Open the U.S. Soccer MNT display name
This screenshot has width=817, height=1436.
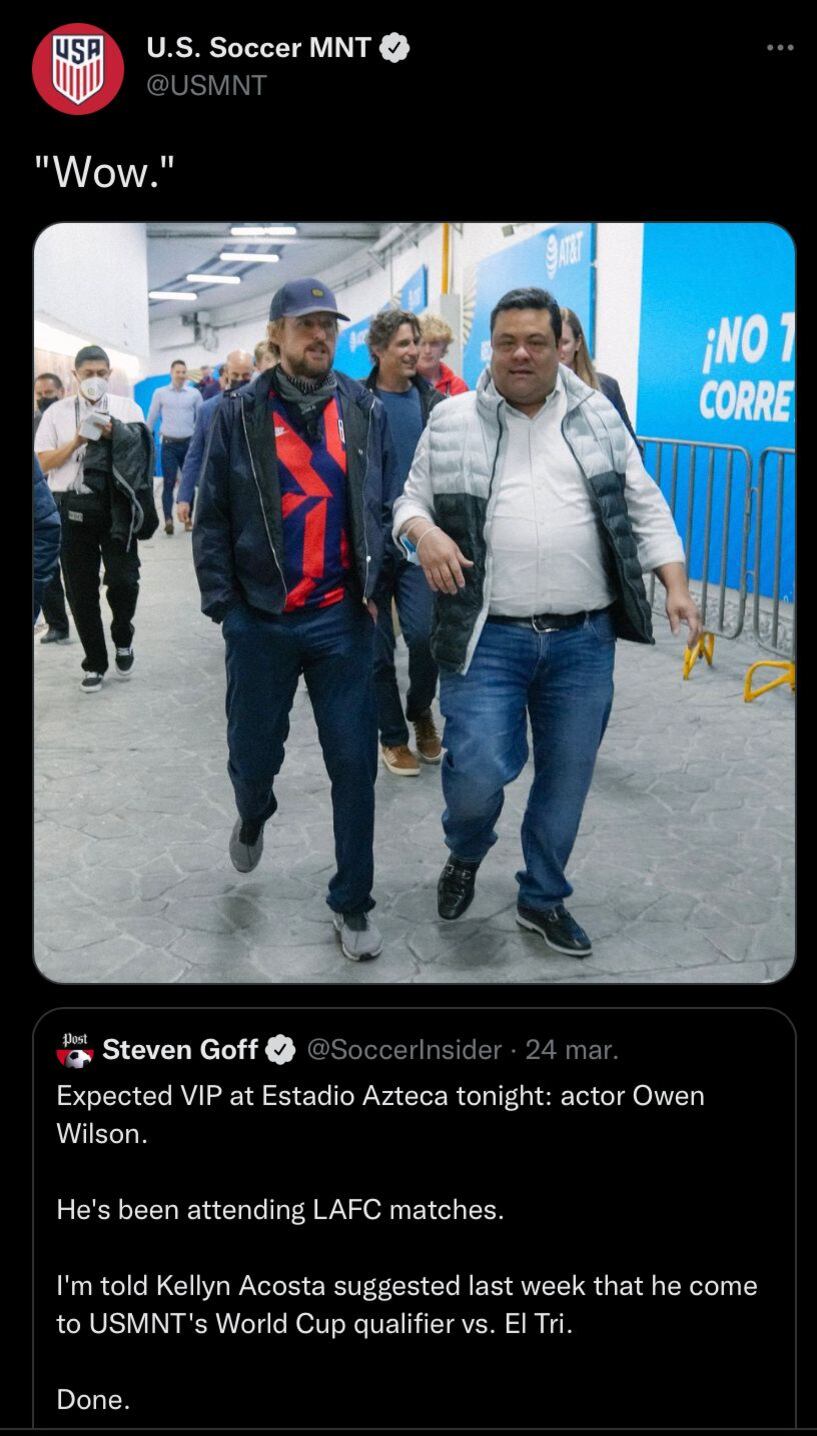coord(259,47)
